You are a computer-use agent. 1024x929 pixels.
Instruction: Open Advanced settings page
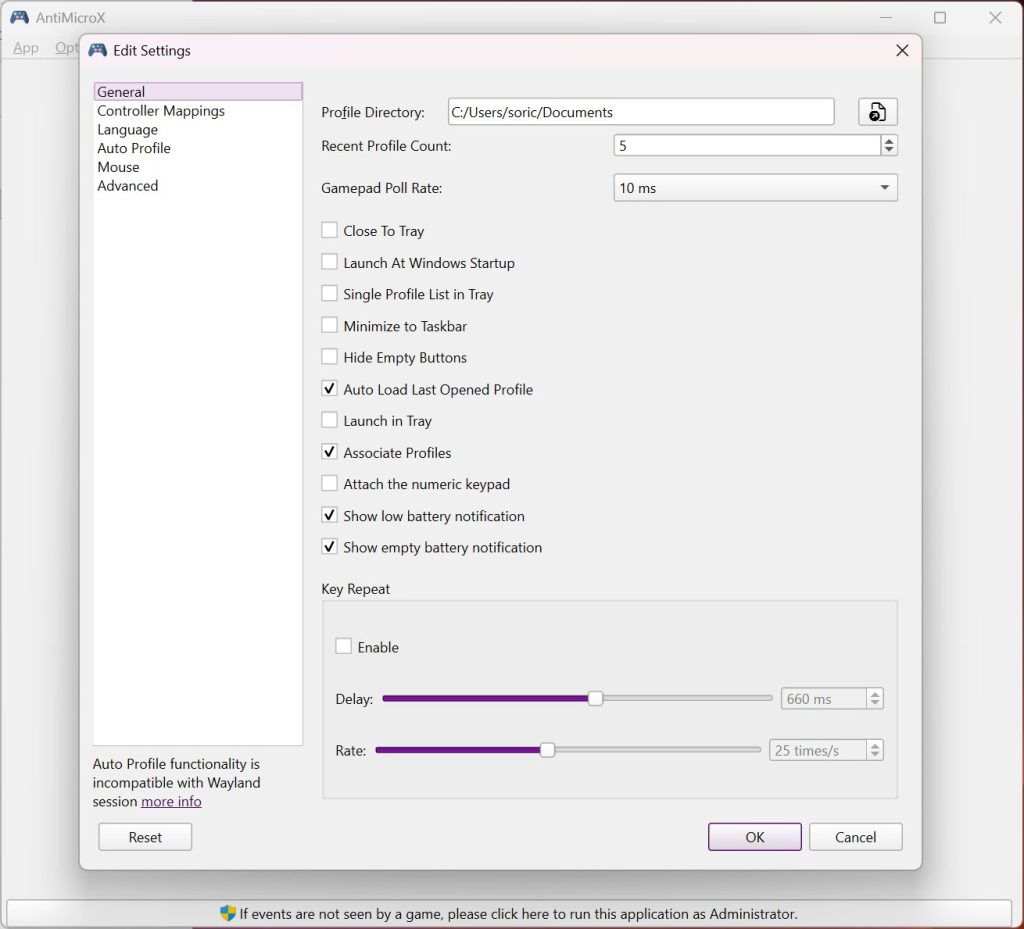pyautogui.click(x=198, y=185)
